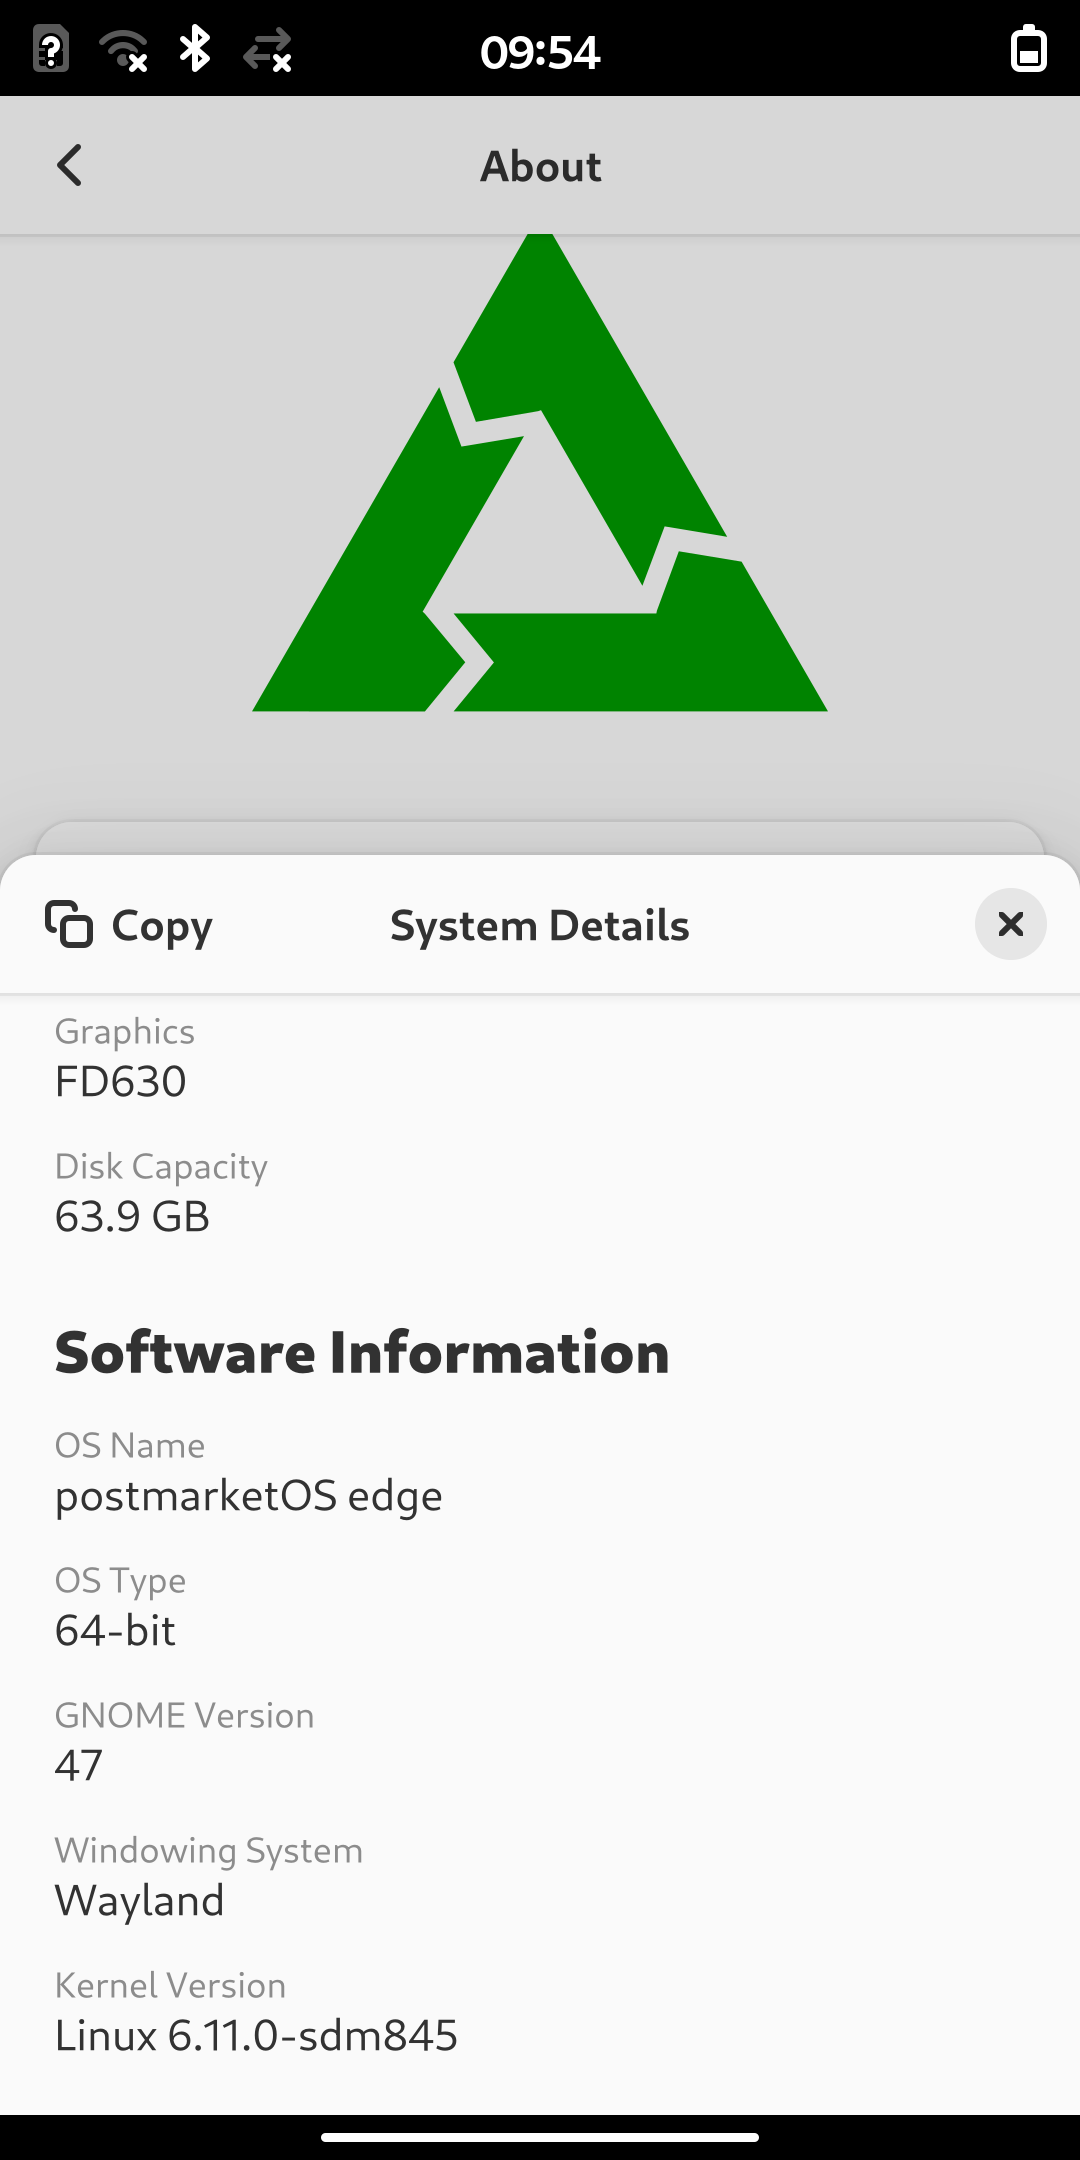Image resolution: width=1080 pixels, height=2160 pixels.
Task: Select the Windowing System label
Action: (x=209, y=1851)
